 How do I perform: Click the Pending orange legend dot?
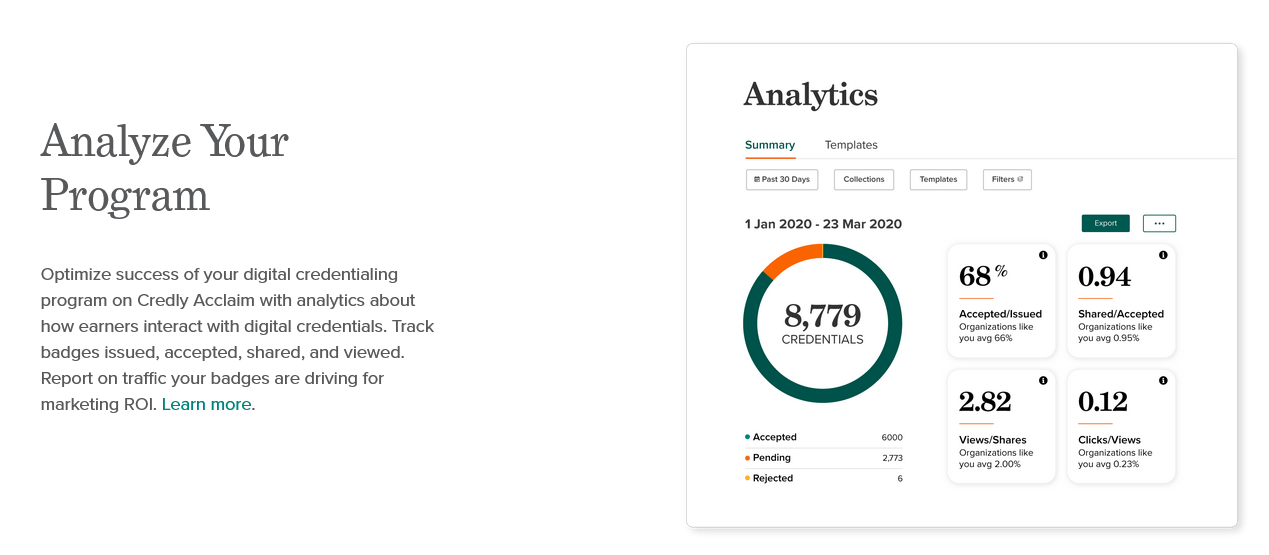[x=747, y=458]
